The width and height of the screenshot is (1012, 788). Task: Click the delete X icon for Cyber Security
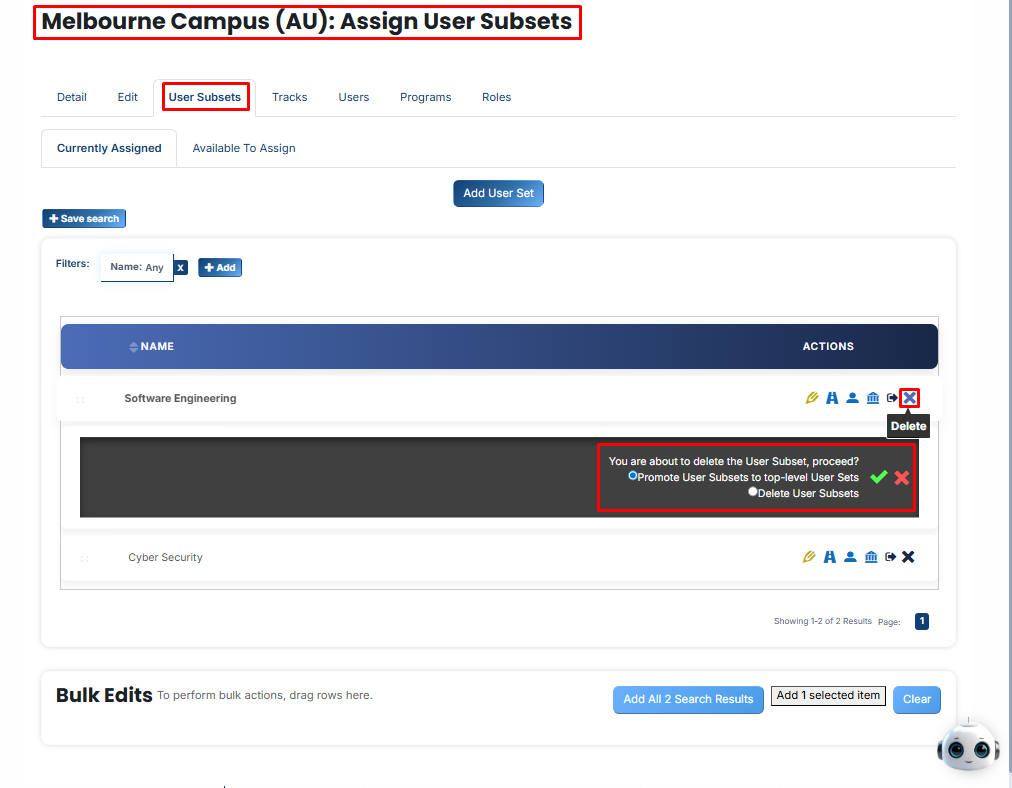(x=908, y=556)
